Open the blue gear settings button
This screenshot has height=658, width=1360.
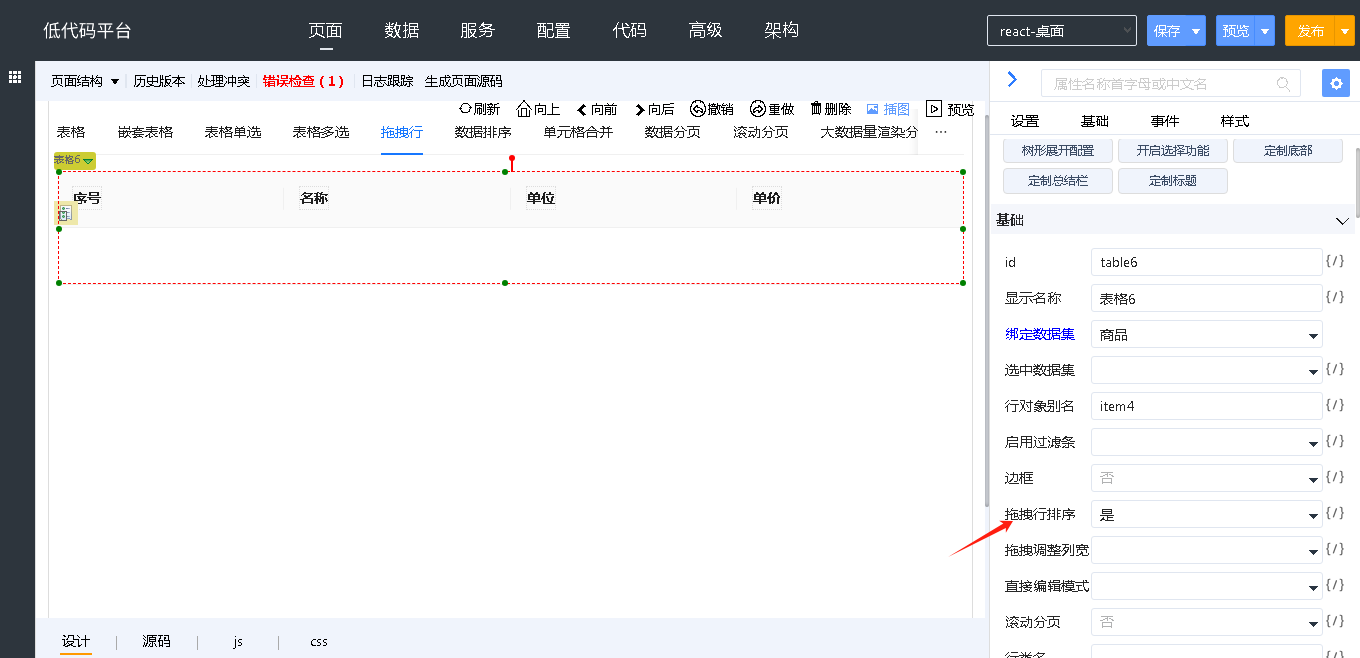tap(1336, 83)
